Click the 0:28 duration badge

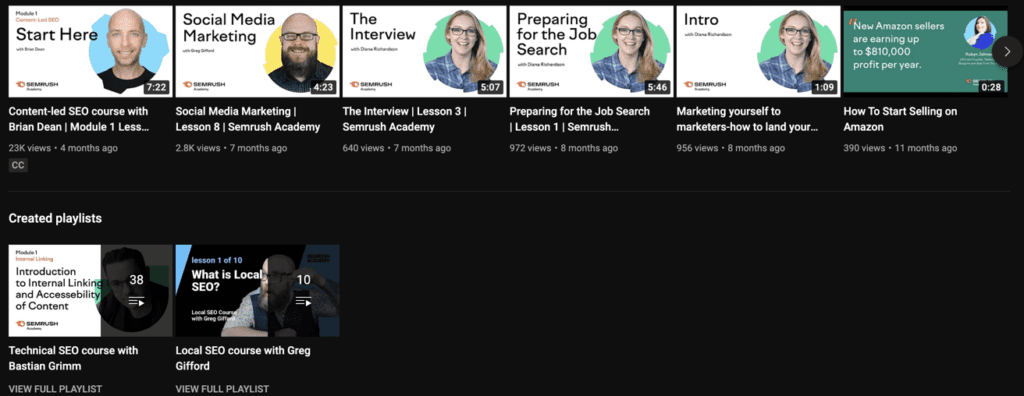991,87
